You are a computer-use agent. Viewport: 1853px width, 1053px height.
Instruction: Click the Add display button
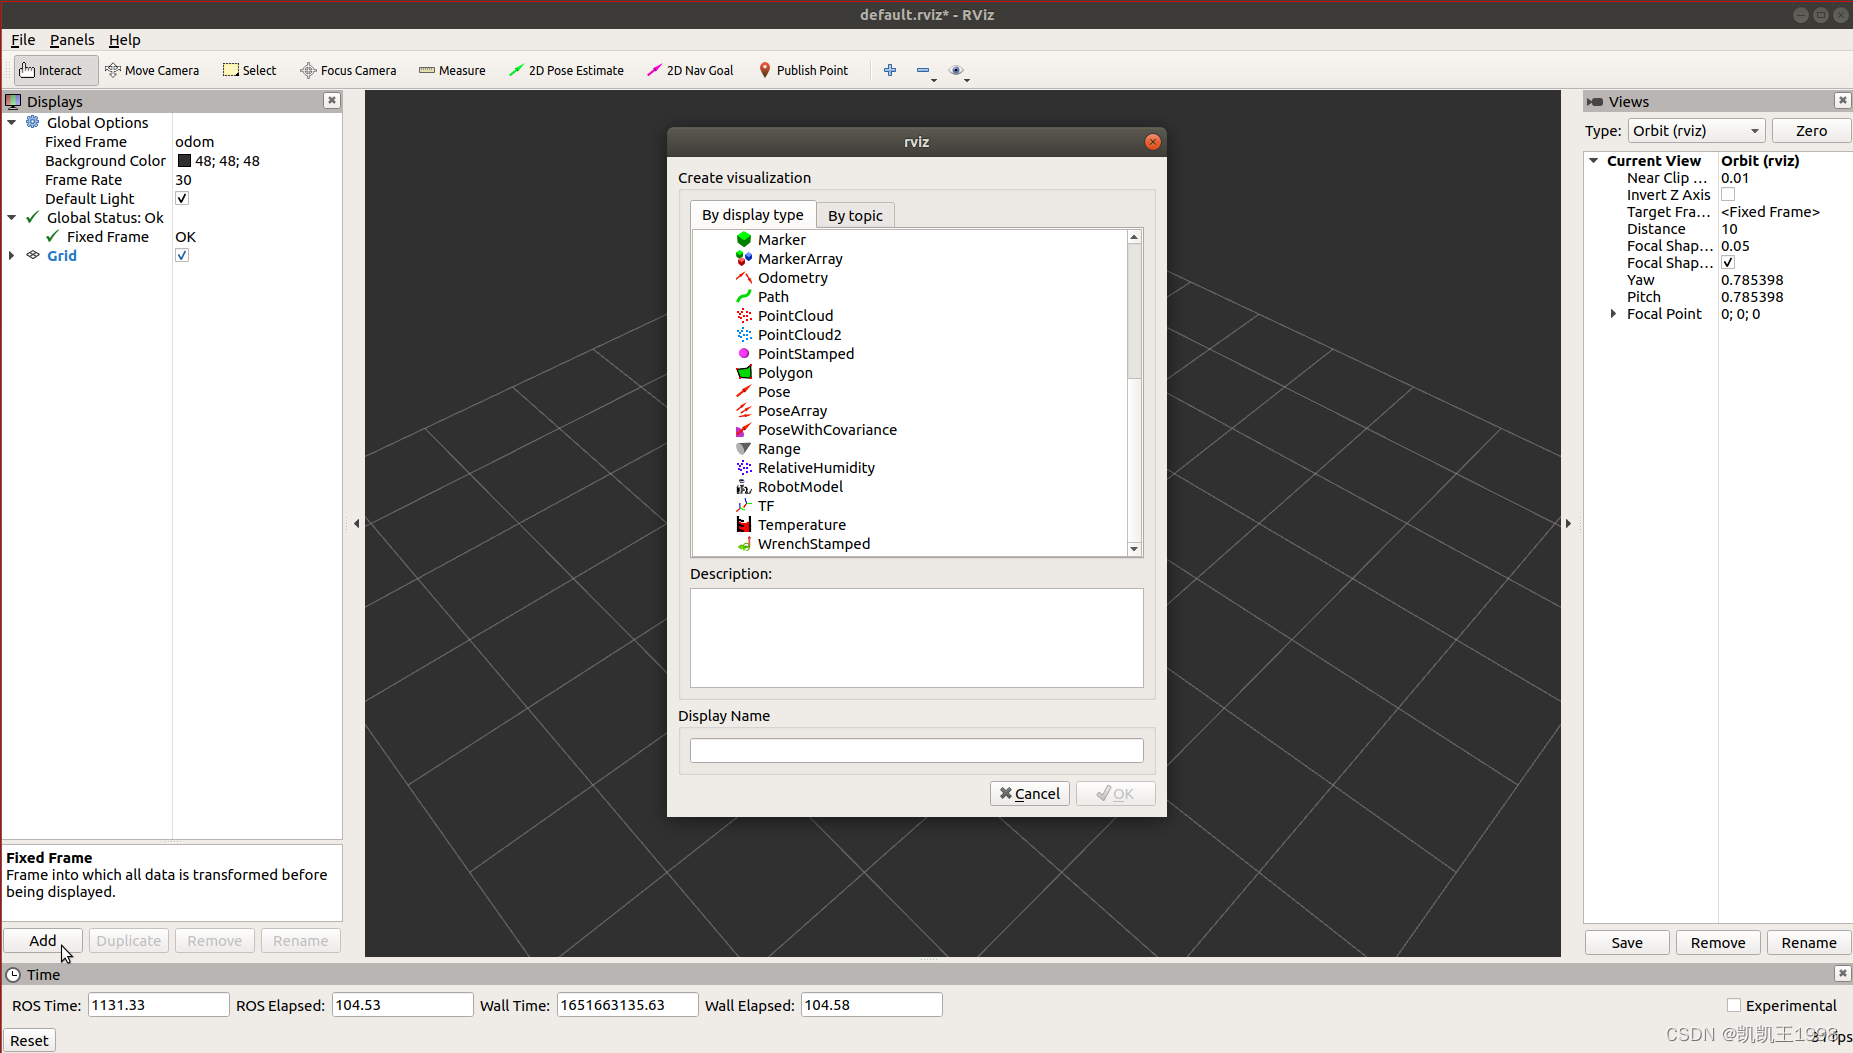coord(43,941)
